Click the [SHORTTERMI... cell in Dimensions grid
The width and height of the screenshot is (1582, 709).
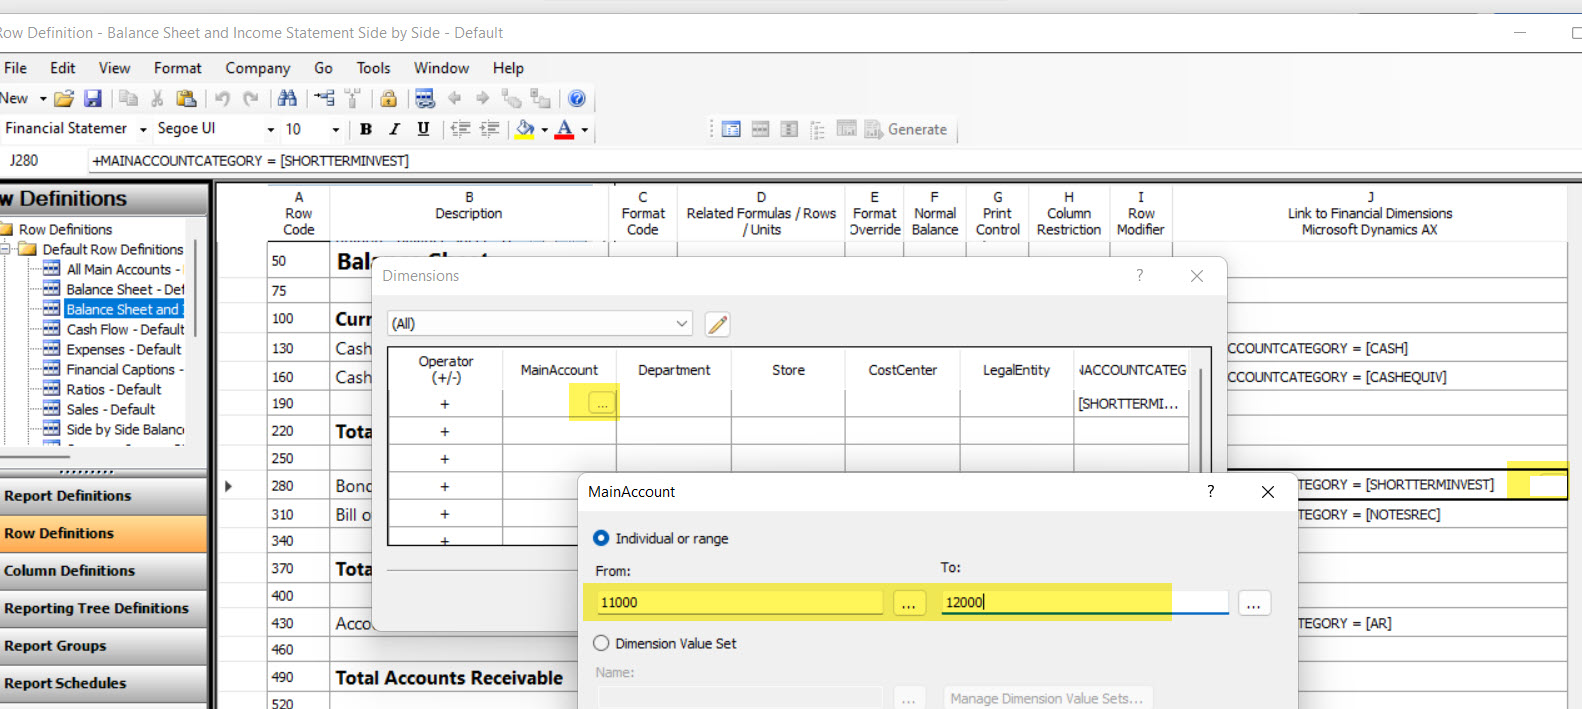[x=1130, y=403]
